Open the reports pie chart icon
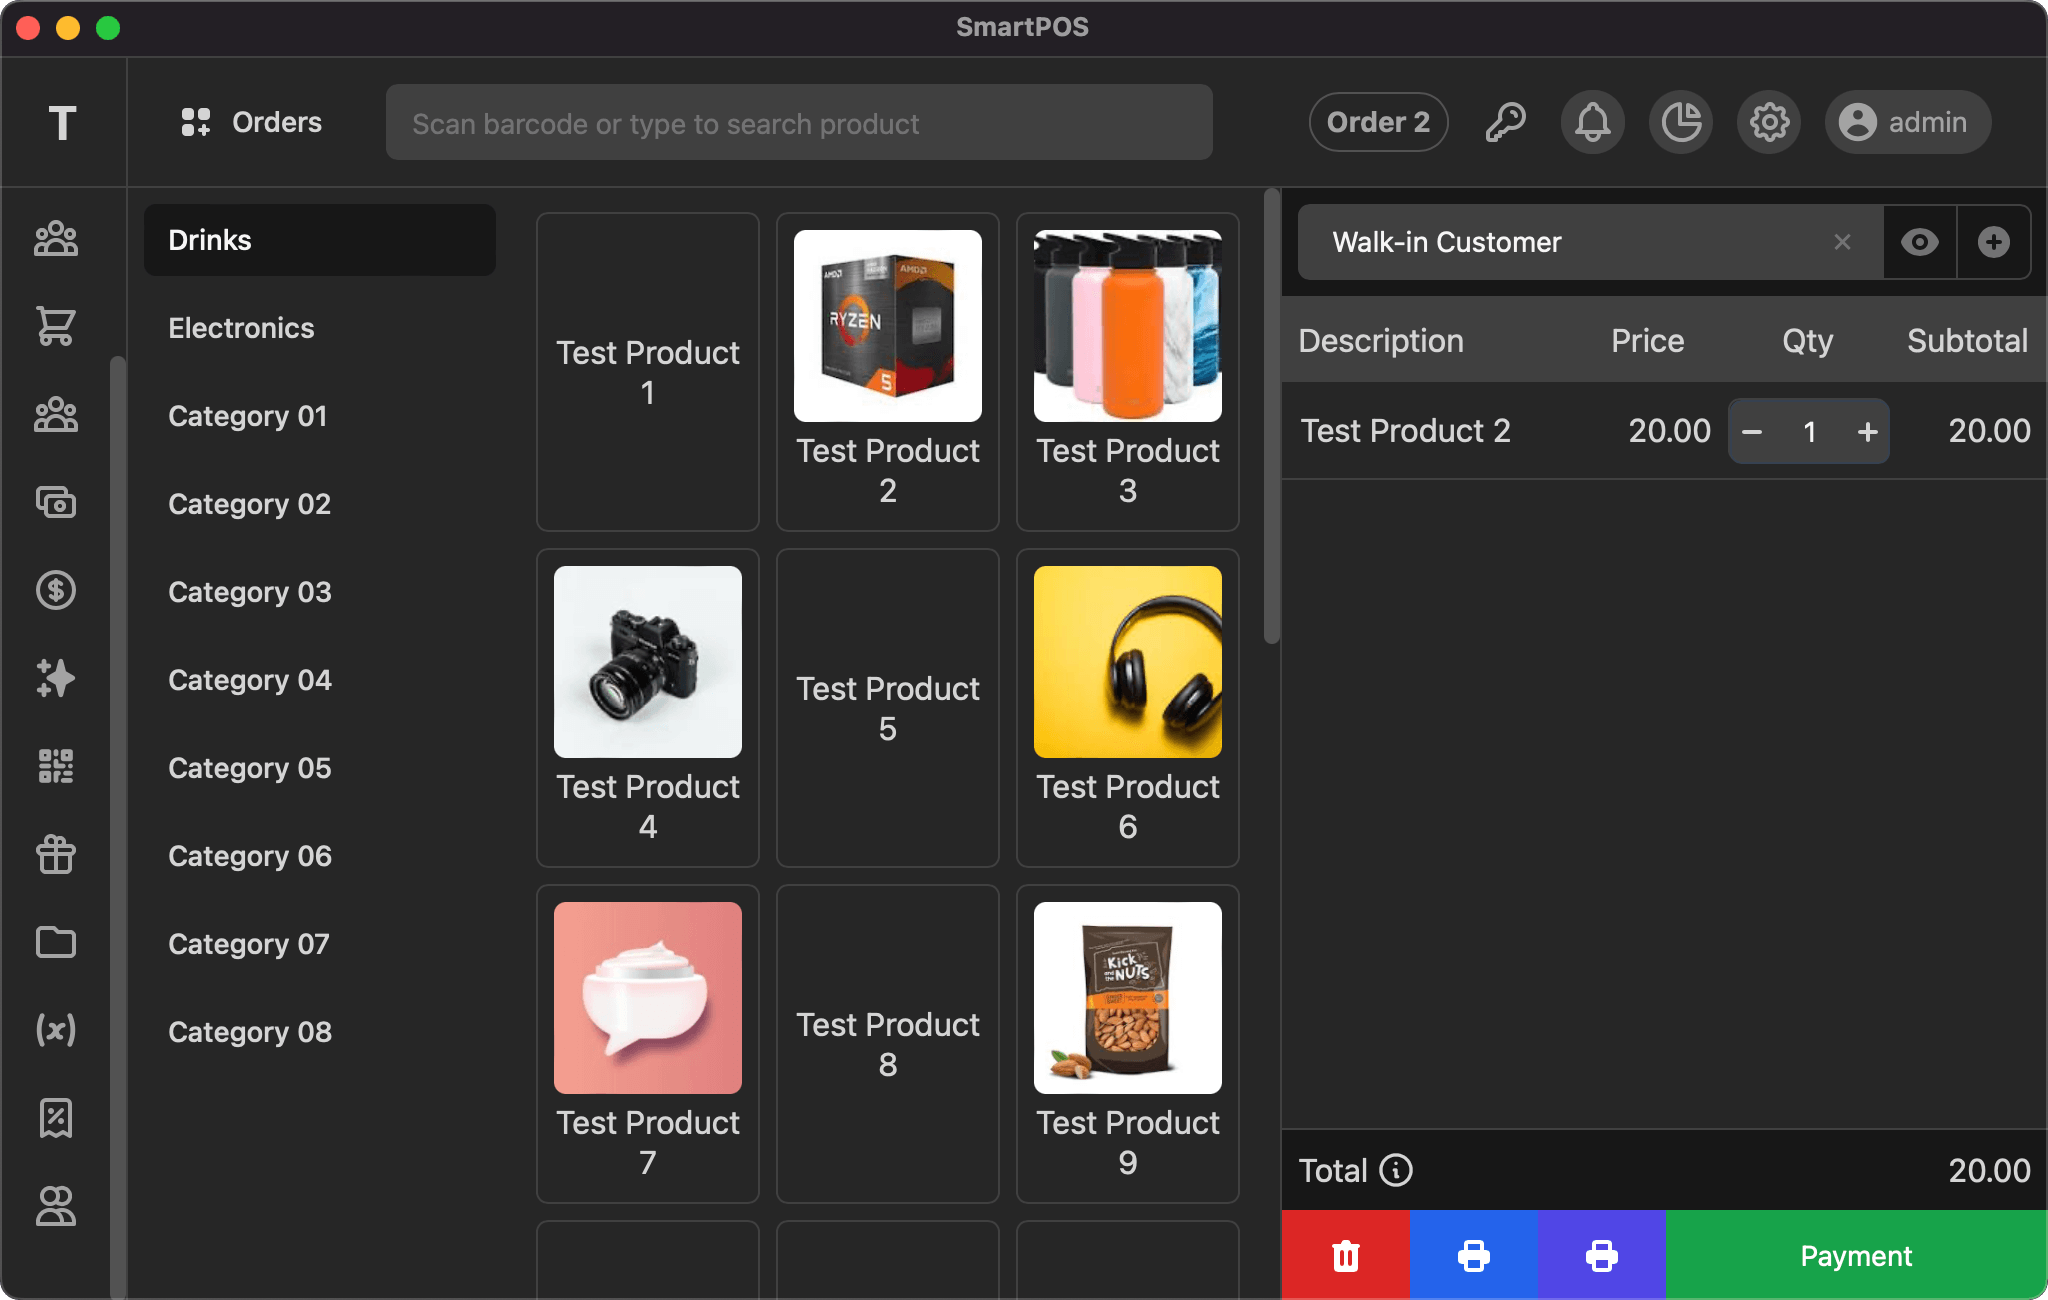The width and height of the screenshot is (2048, 1300). [1679, 122]
